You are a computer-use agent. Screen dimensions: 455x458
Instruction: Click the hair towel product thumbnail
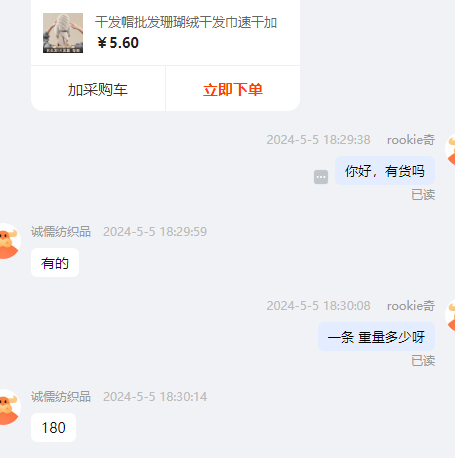coord(63,33)
